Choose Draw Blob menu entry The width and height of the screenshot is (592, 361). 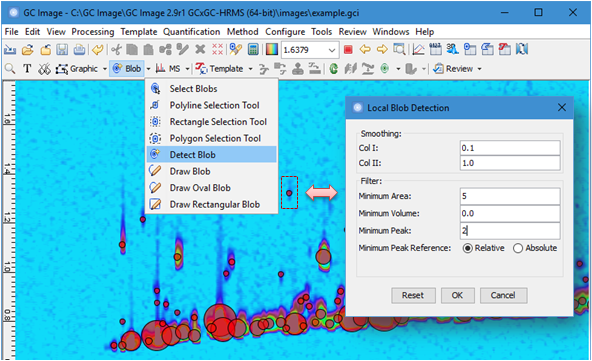coord(211,171)
